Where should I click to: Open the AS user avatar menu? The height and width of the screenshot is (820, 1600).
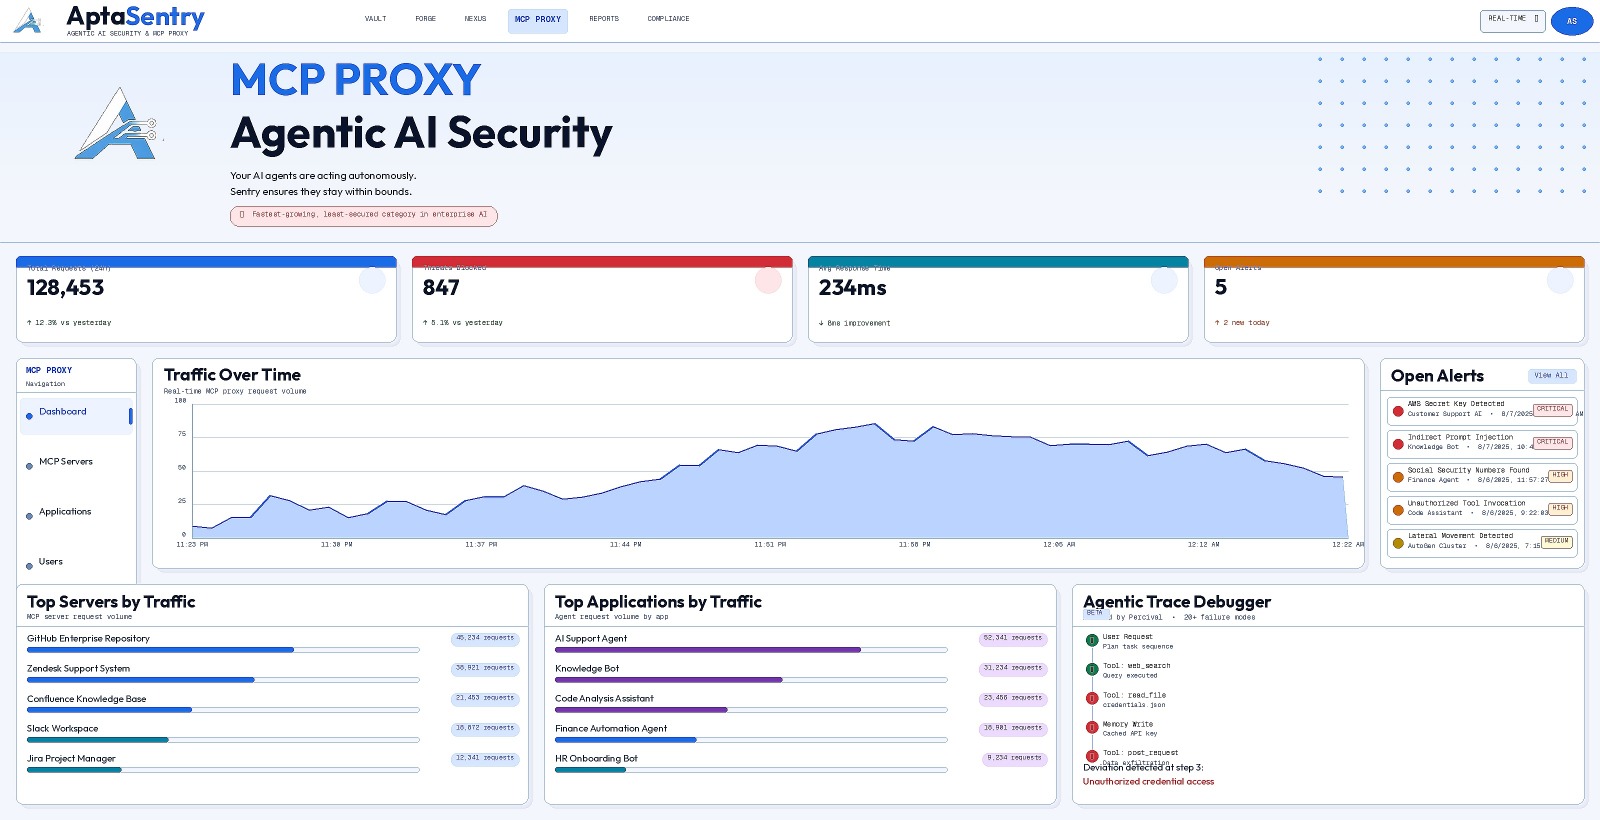pyautogui.click(x=1571, y=21)
